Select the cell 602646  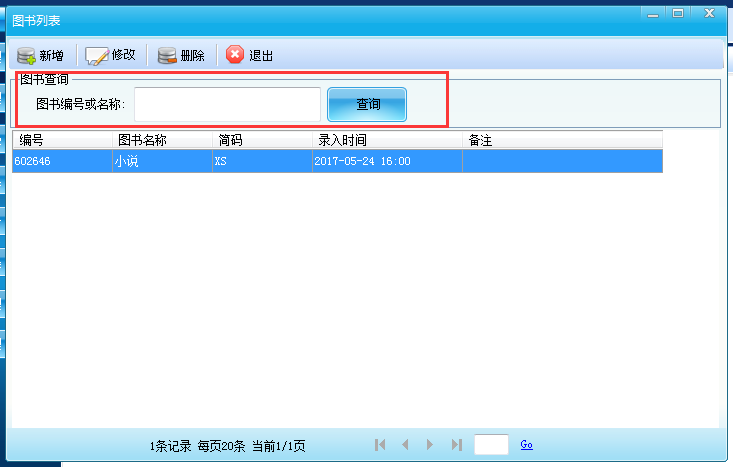tap(62, 161)
